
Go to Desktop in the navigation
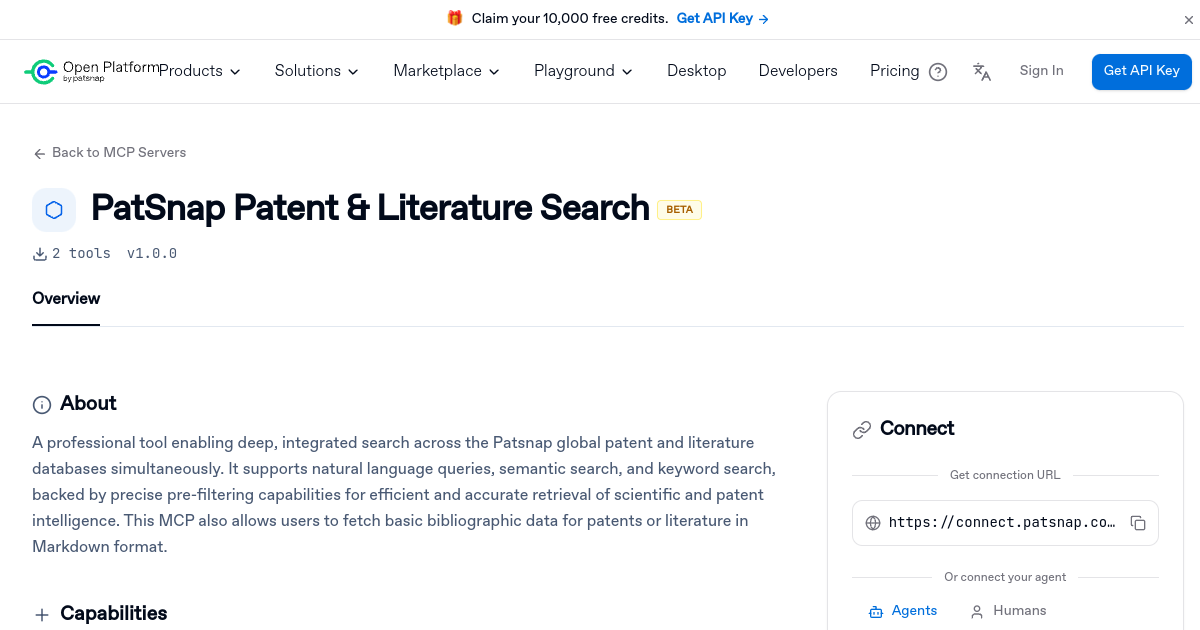(697, 71)
